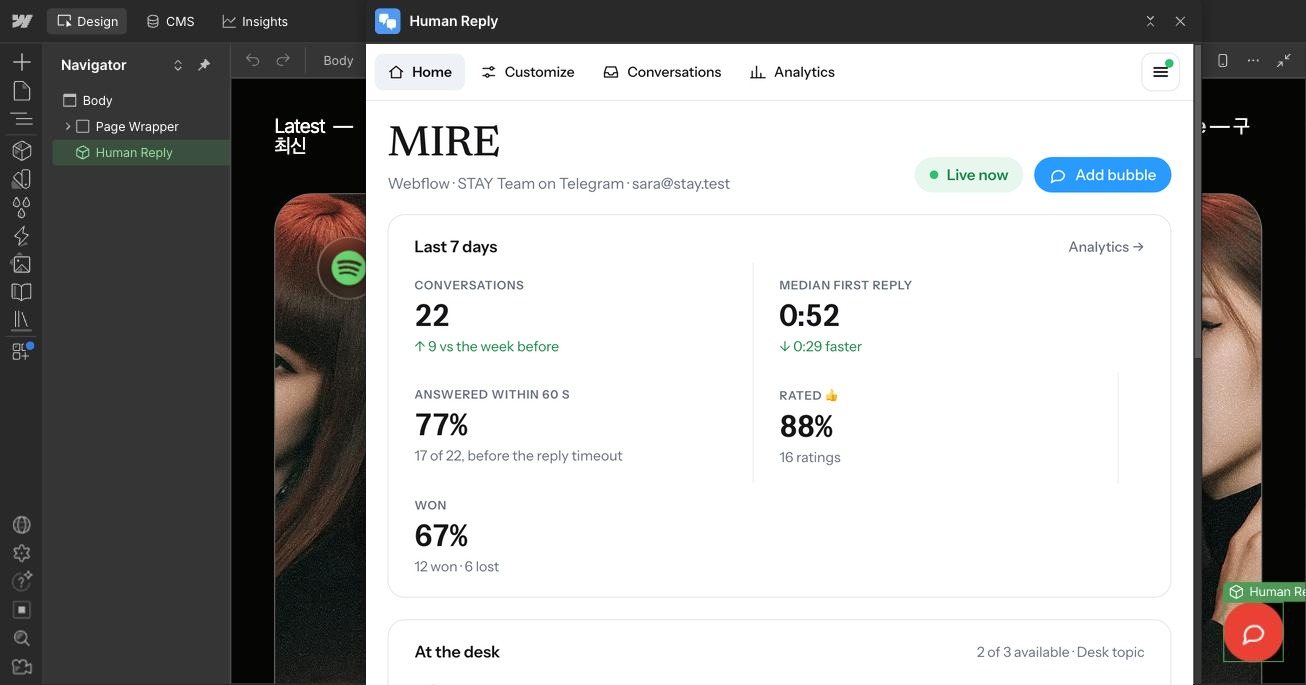Pin the Navigator panel

(204, 65)
